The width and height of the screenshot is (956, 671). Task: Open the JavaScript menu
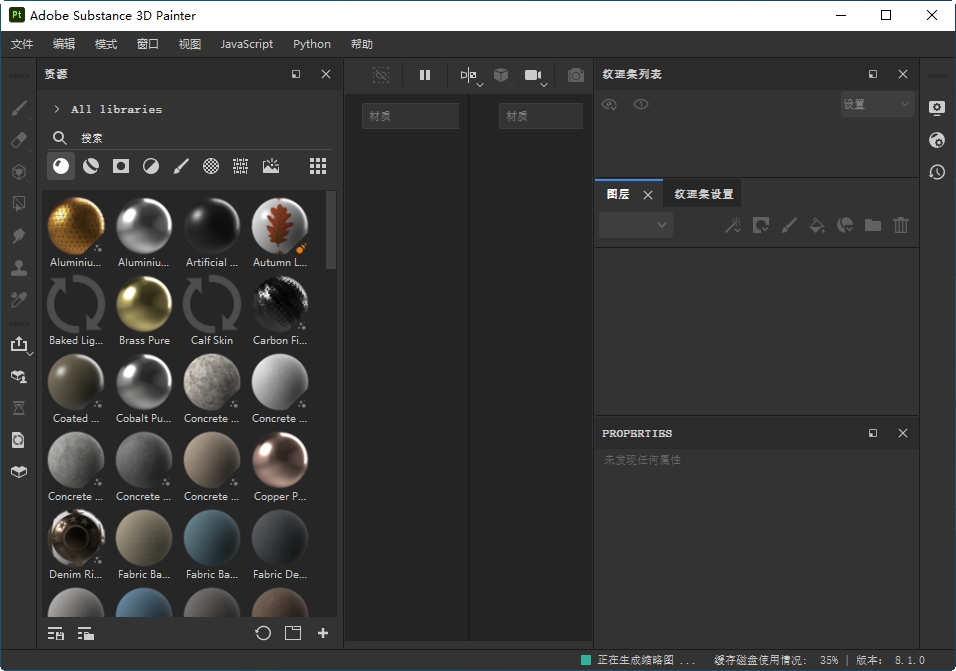click(246, 44)
